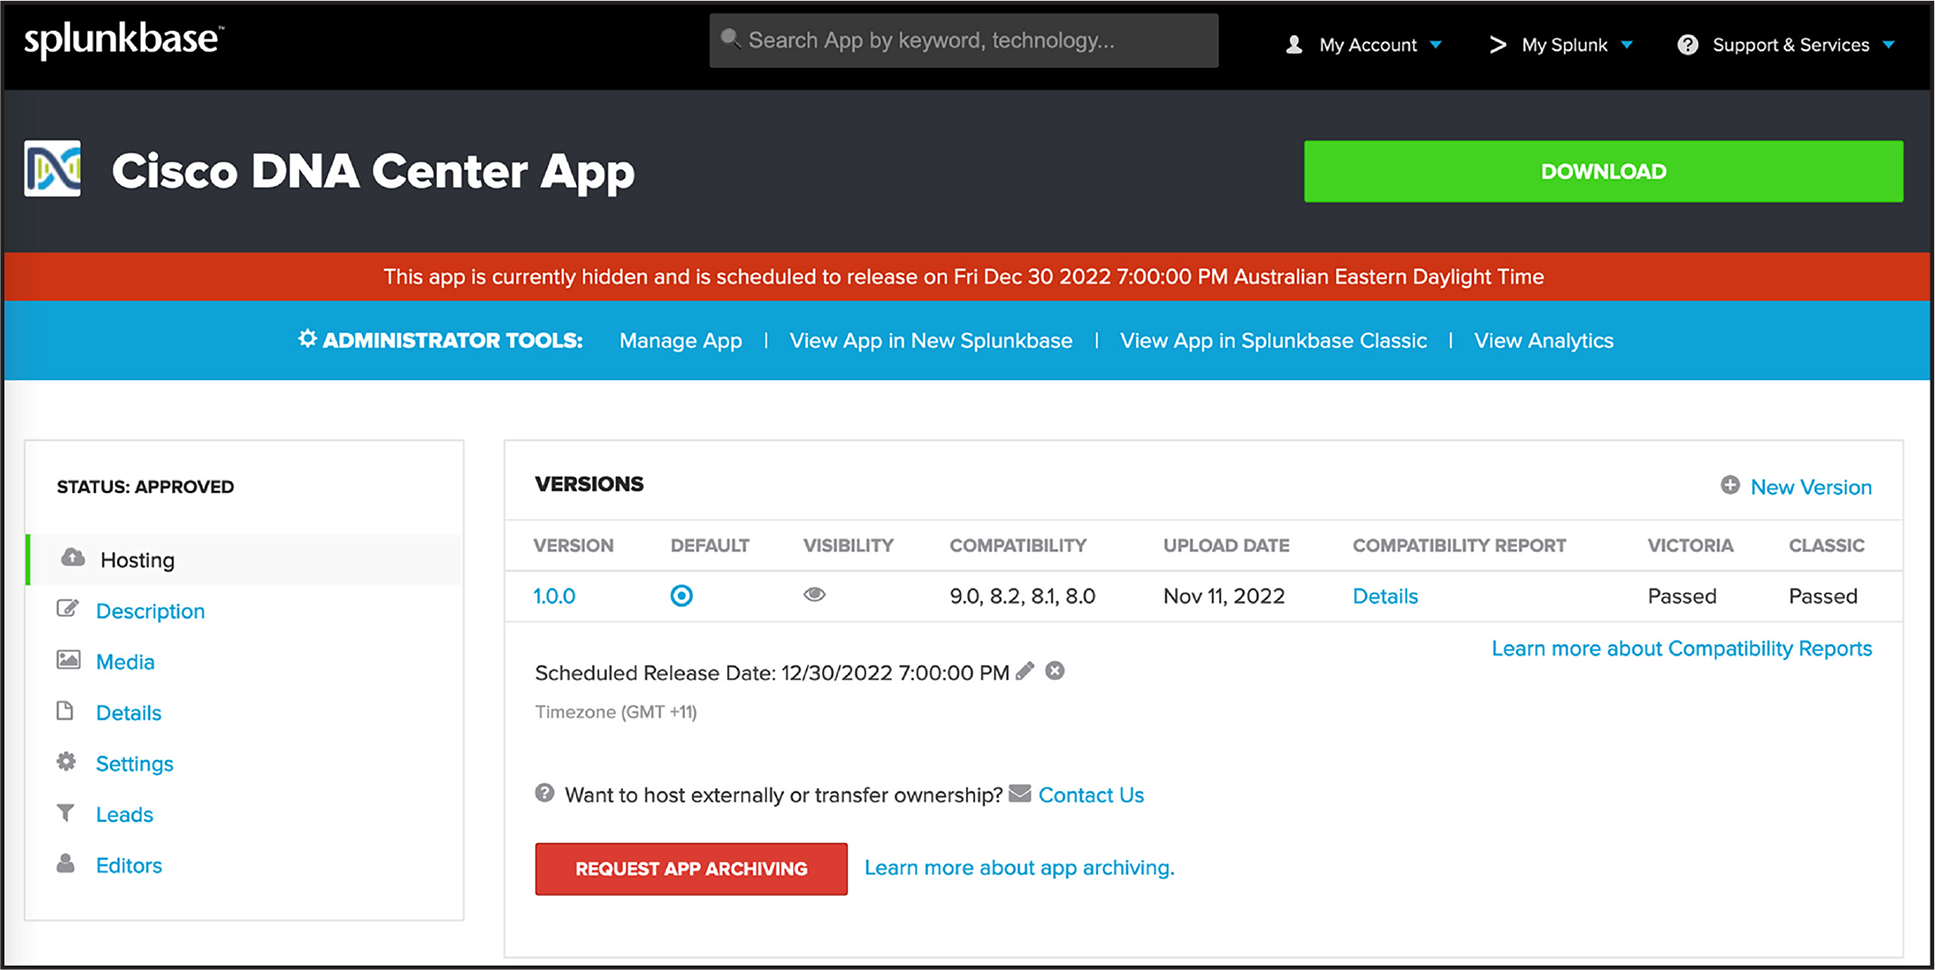Open View App in New Splunkbase

click(x=931, y=341)
